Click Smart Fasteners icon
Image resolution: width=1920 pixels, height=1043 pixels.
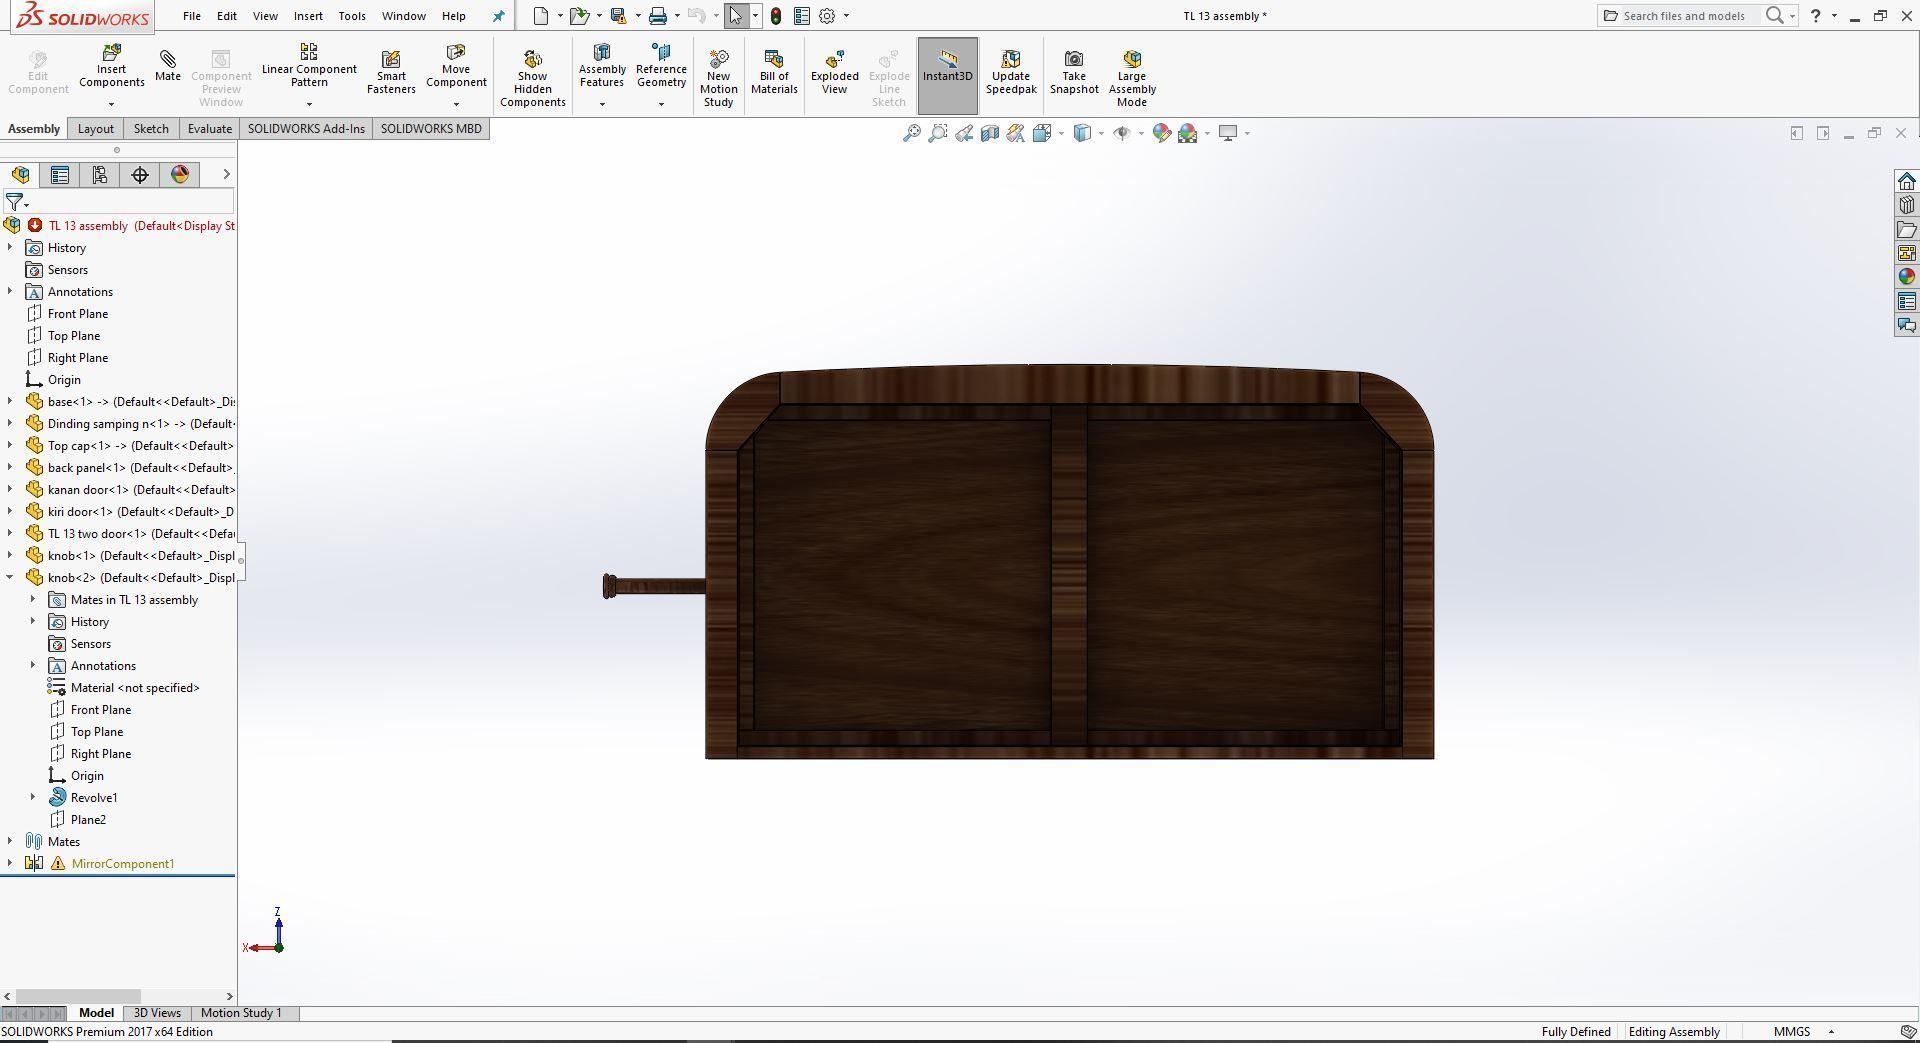click(x=391, y=72)
